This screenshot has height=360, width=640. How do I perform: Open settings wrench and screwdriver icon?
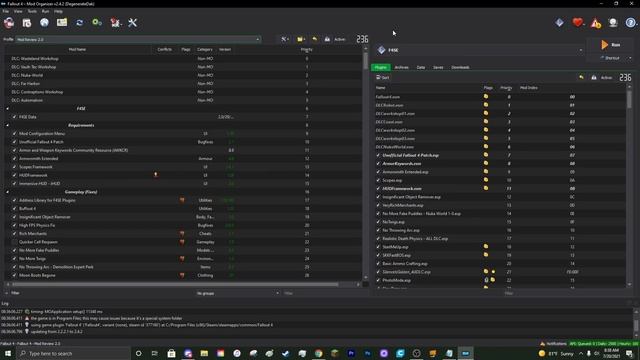point(133,23)
